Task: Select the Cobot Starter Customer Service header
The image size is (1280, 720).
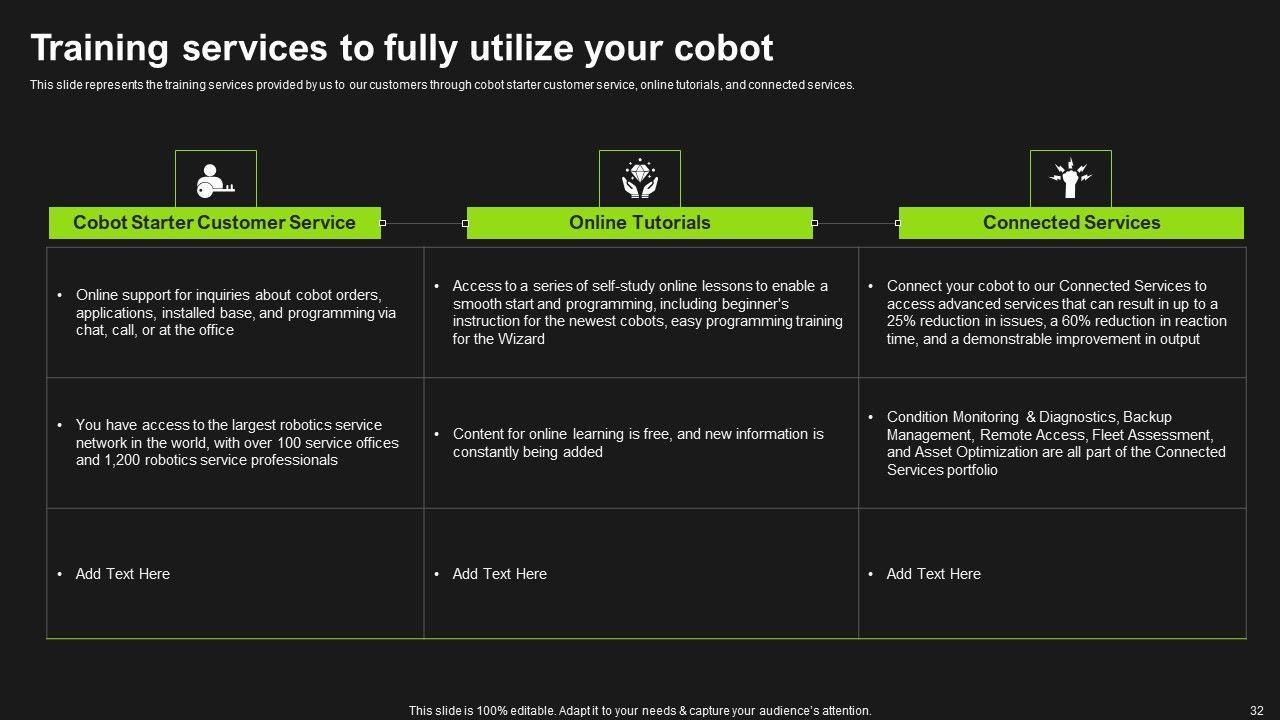Action: [215, 223]
